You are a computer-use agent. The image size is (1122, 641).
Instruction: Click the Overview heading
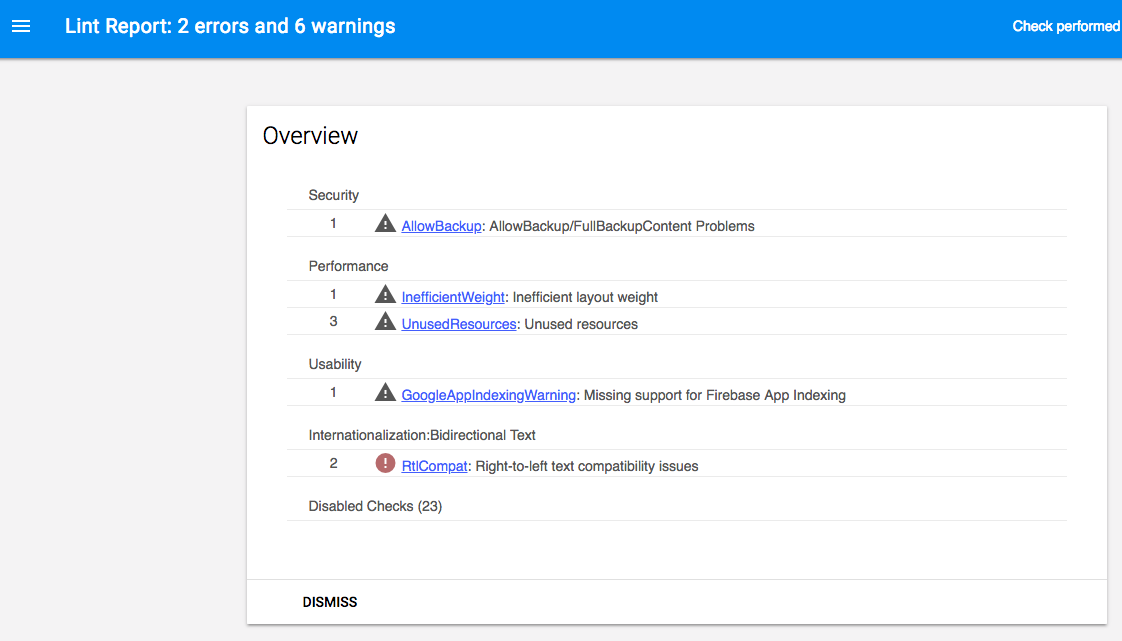pos(310,136)
